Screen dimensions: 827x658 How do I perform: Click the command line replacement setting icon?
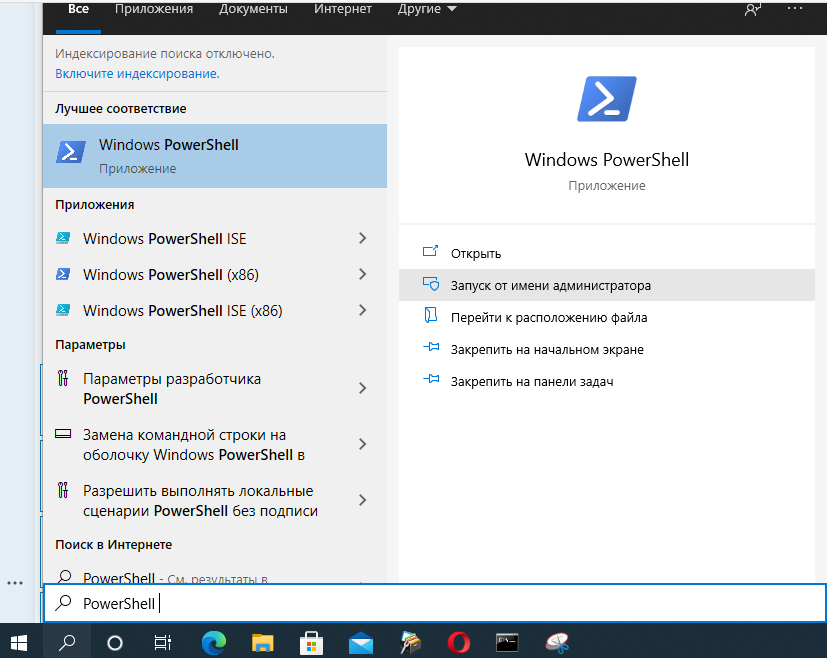[63, 434]
